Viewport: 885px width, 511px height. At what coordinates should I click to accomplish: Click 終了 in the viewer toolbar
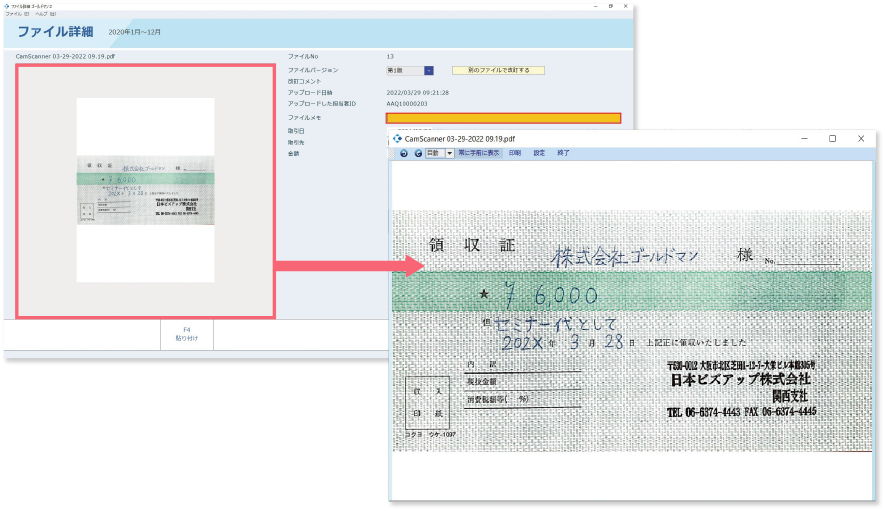(x=563, y=153)
